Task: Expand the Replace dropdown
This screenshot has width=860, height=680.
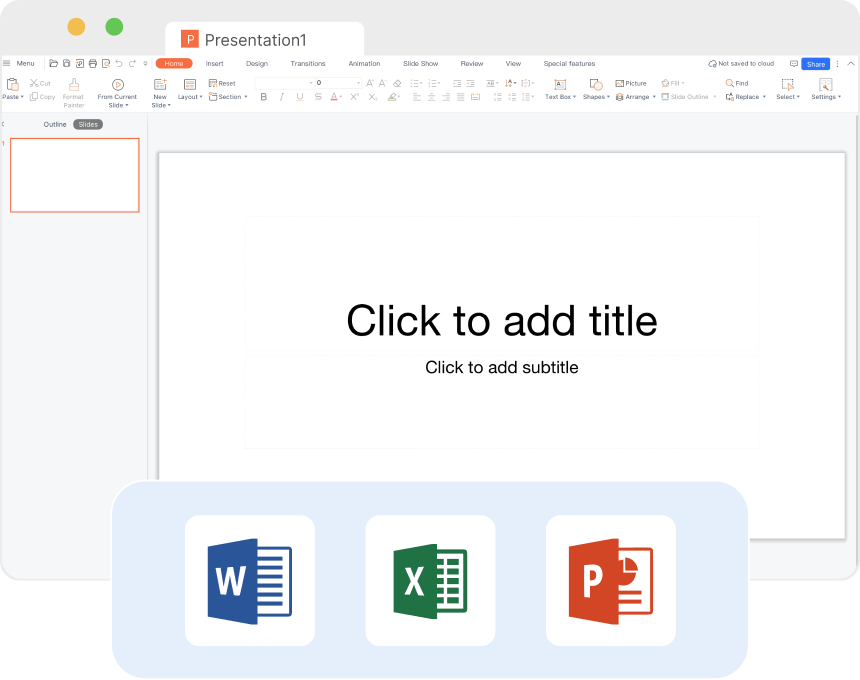Action: 764,97
